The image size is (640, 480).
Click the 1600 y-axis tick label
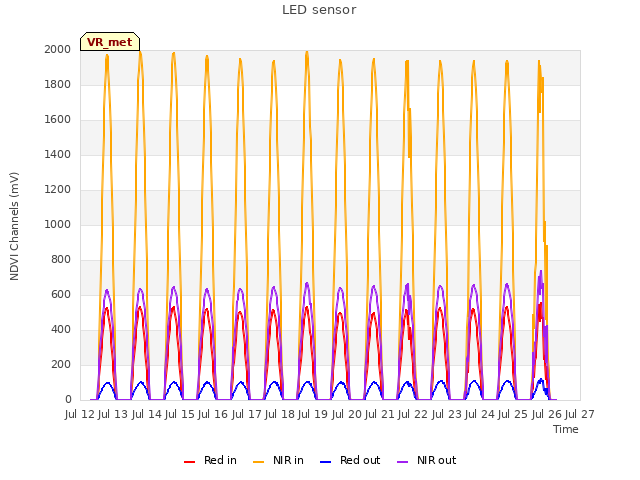(58, 120)
